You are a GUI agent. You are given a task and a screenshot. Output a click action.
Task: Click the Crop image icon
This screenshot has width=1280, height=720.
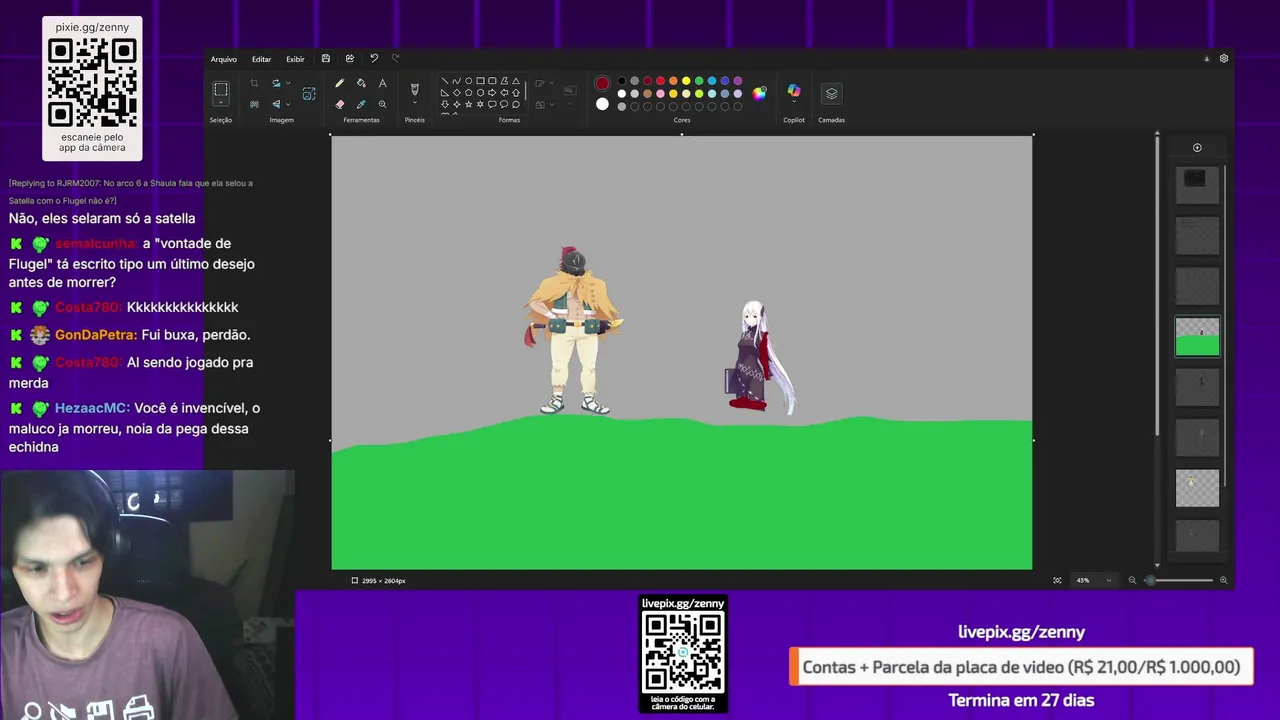coord(254,83)
